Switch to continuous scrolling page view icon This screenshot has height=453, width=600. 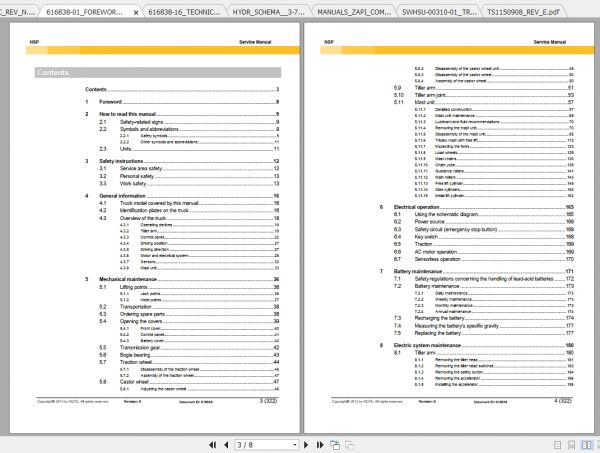pyautogui.click(x=572, y=445)
